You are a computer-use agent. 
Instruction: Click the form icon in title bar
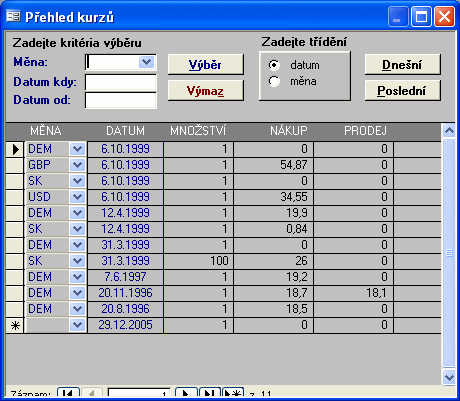point(13,16)
